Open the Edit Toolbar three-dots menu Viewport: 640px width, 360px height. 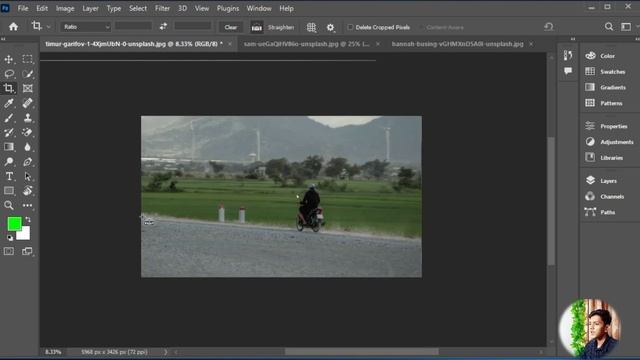[27, 205]
